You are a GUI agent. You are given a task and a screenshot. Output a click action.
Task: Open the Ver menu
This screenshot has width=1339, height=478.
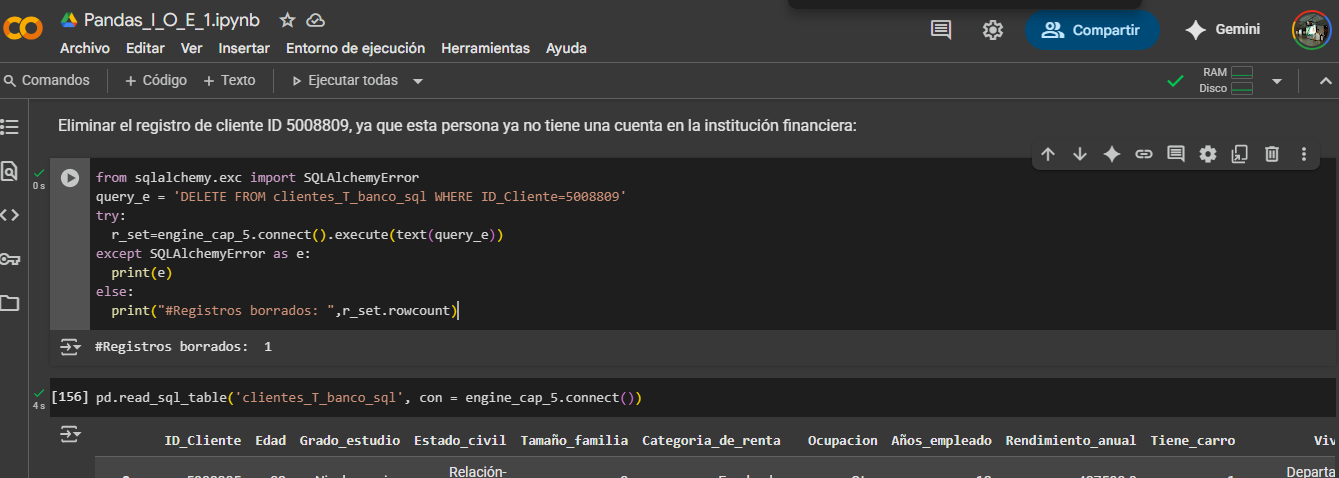(x=191, y=48)
